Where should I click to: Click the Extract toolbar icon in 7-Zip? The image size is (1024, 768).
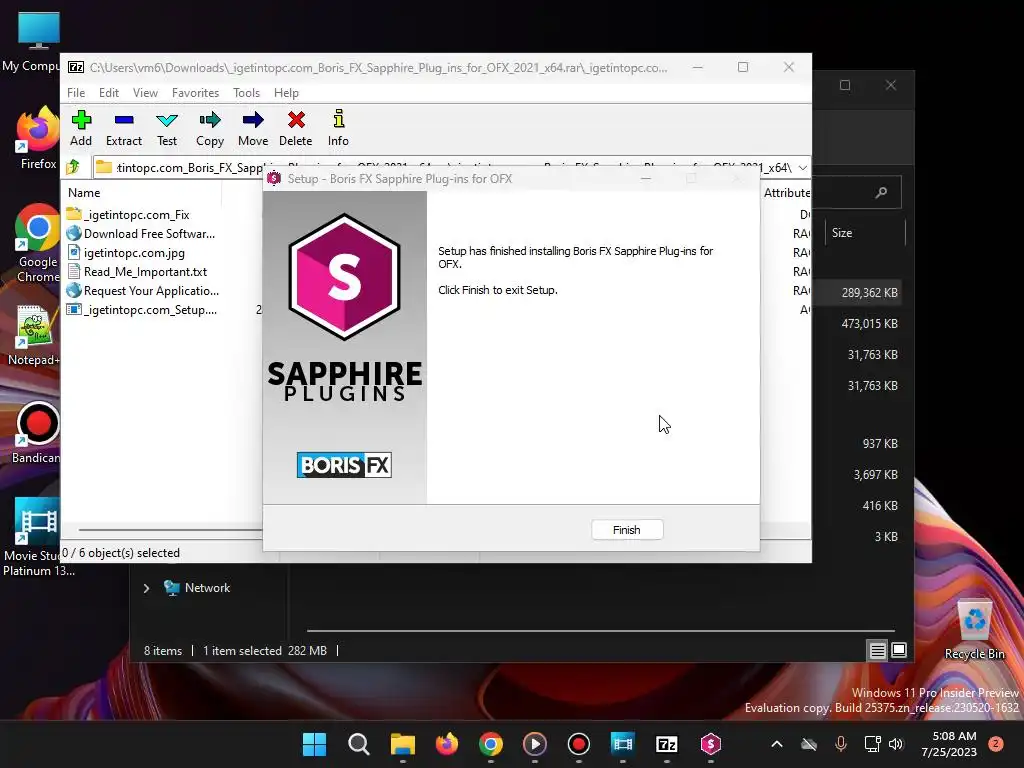click(123, 128)
